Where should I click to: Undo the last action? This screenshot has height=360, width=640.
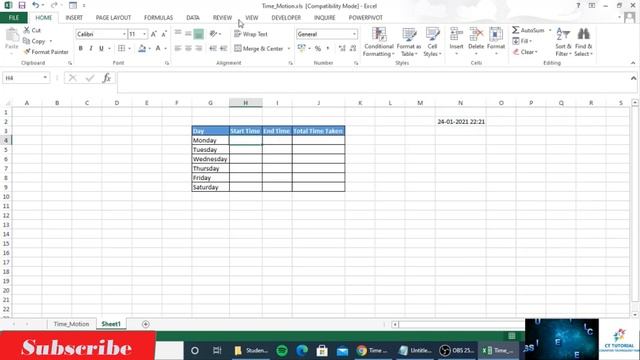click(36, 5)
